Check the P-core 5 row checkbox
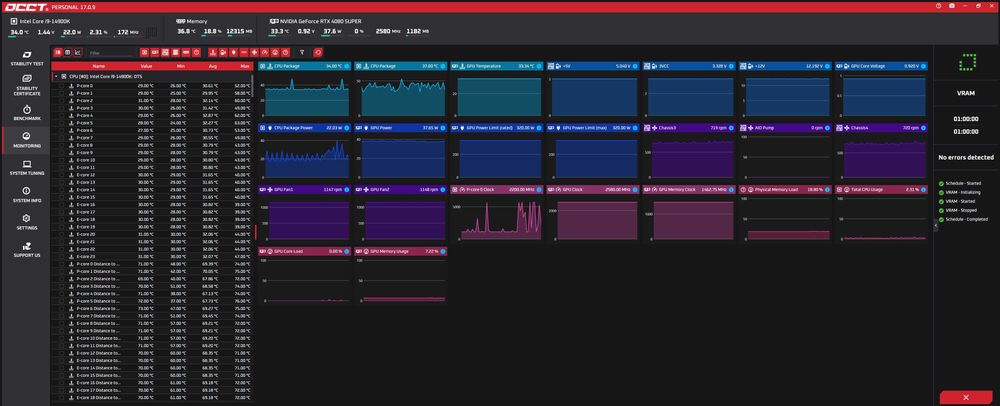Viewport: 1000px width, 406px height. click(x=62, y=123)
